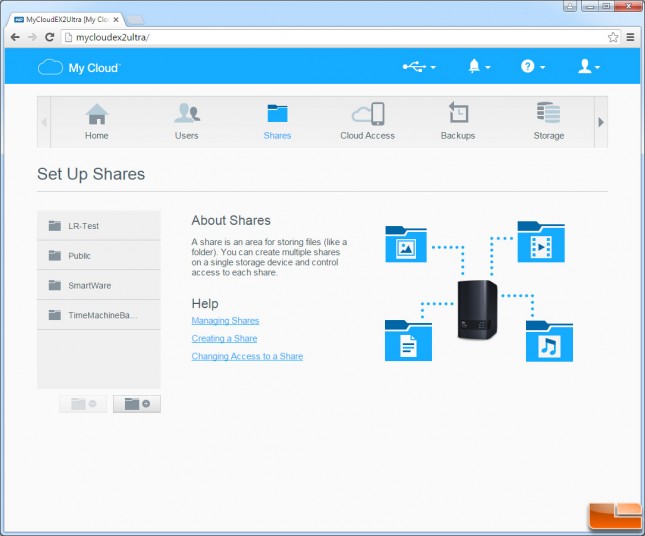Open the Users section
The image size is (645, 536).
pos(187,122)
